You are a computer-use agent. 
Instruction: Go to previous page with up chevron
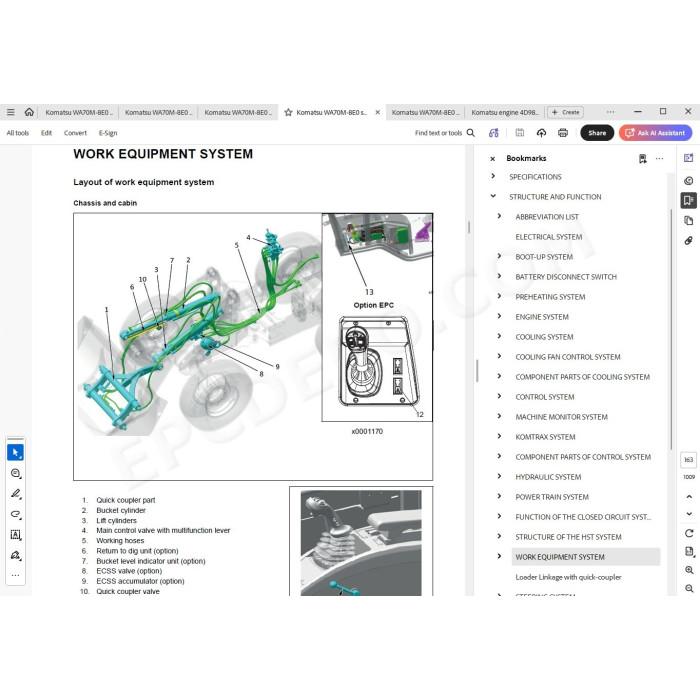click(689, 496)
